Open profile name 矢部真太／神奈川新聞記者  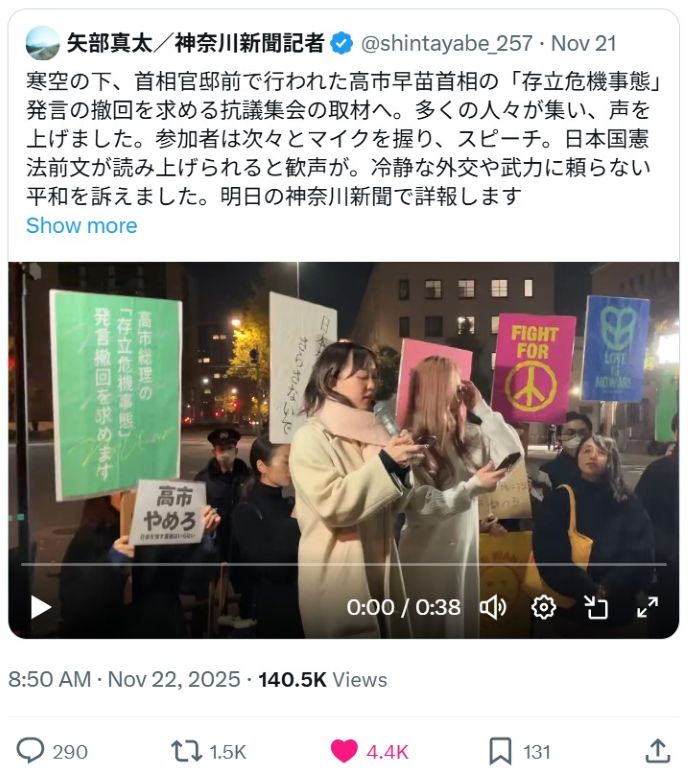(196, 43)
